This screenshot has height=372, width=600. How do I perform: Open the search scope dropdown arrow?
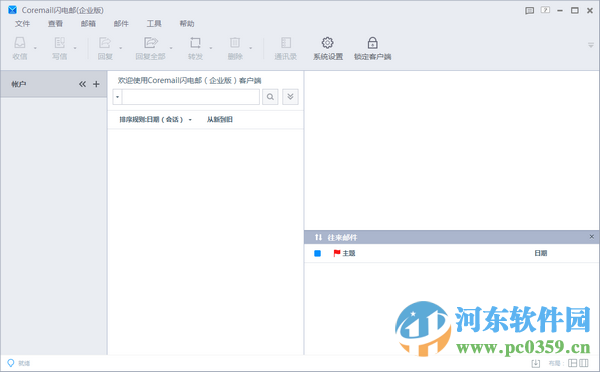pos(117,97)
